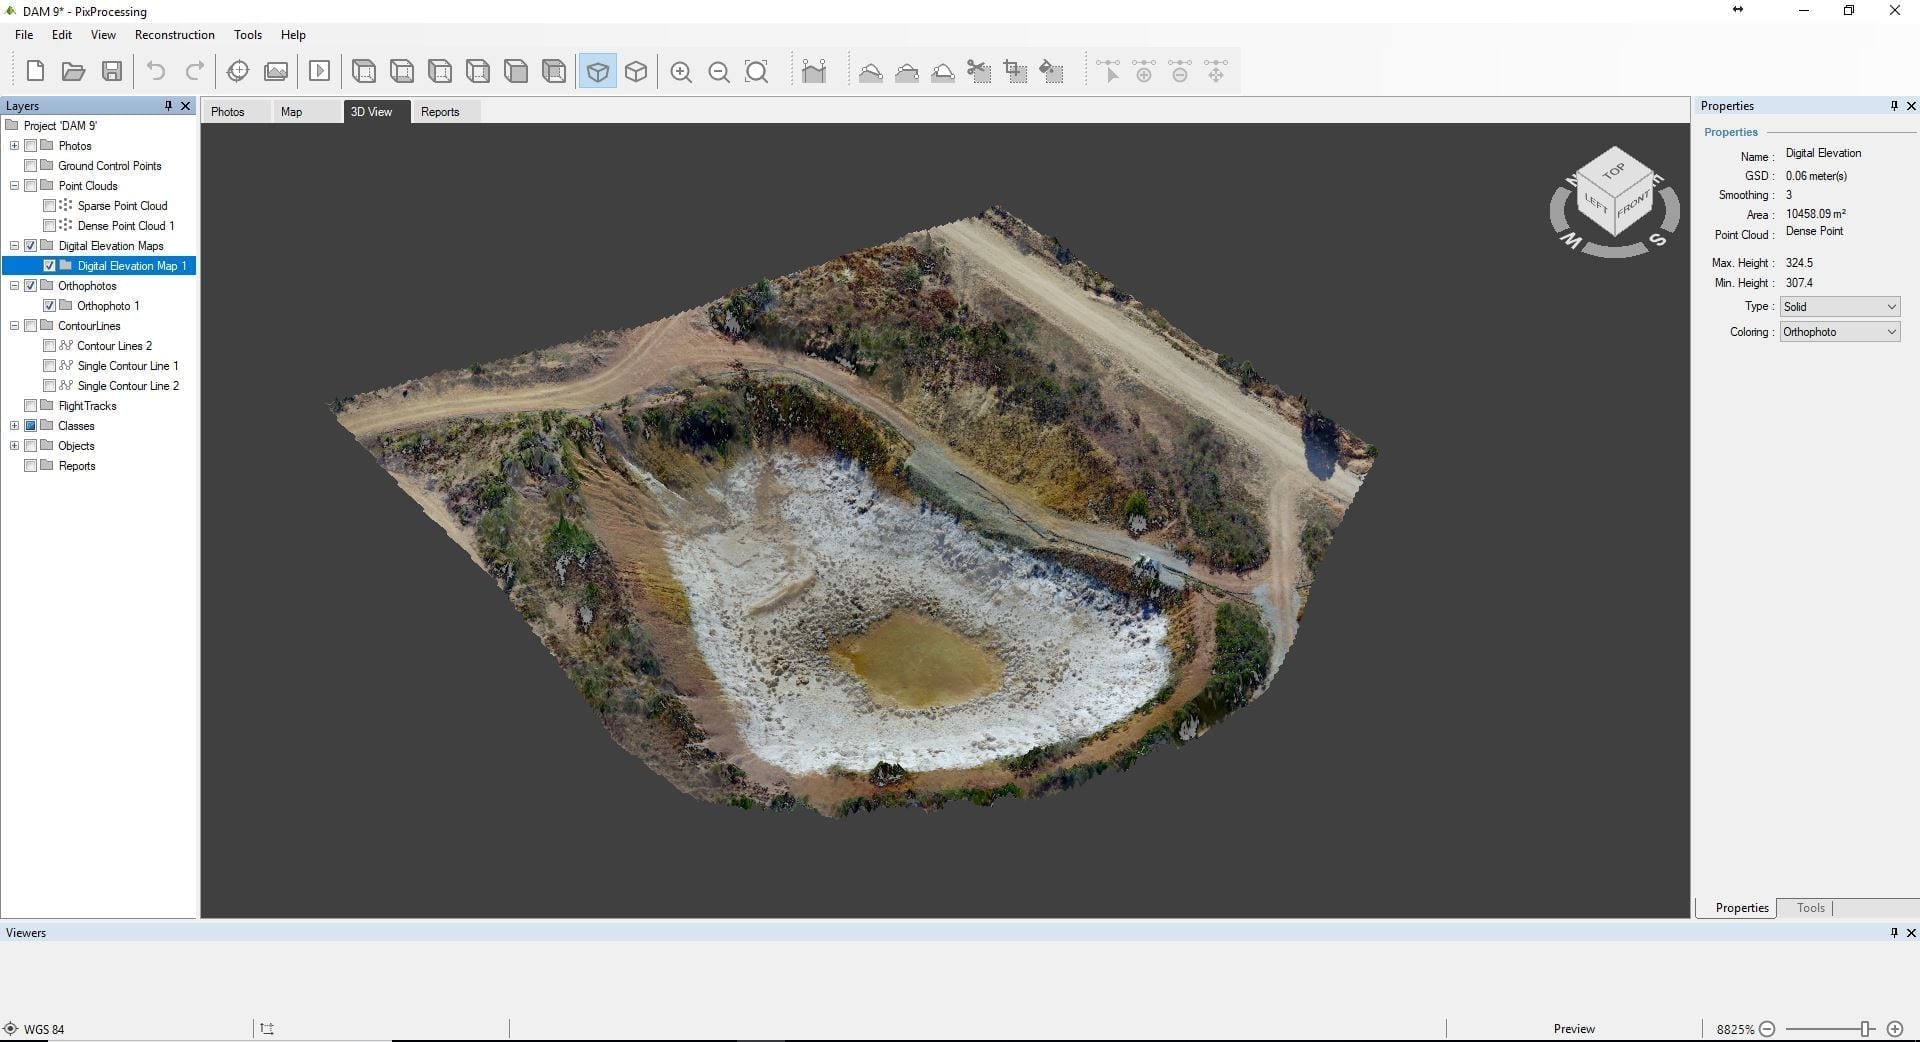The height and width of the screenshot is (1042, 1920).
Task: Open the Coloring dropdown showing Orthophoto
Action: click(1839, 332)
